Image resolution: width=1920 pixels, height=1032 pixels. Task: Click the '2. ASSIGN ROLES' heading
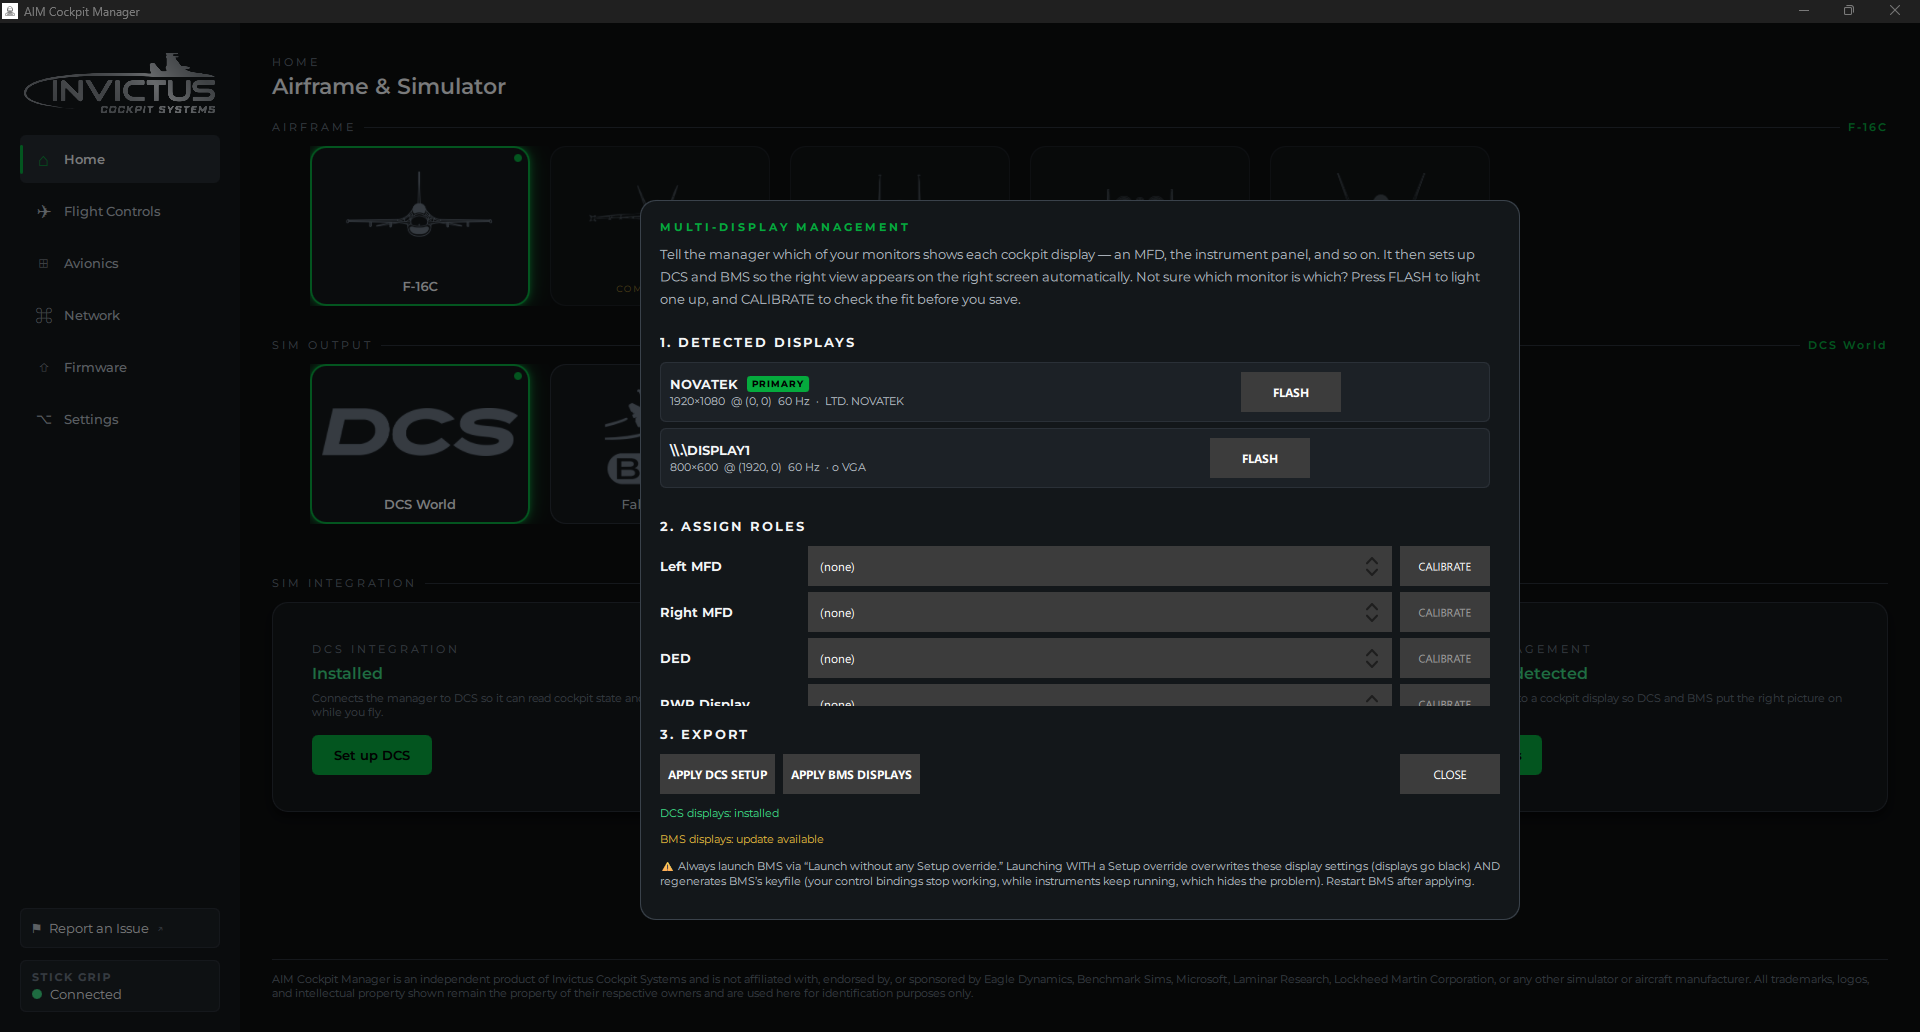(732, 526)
